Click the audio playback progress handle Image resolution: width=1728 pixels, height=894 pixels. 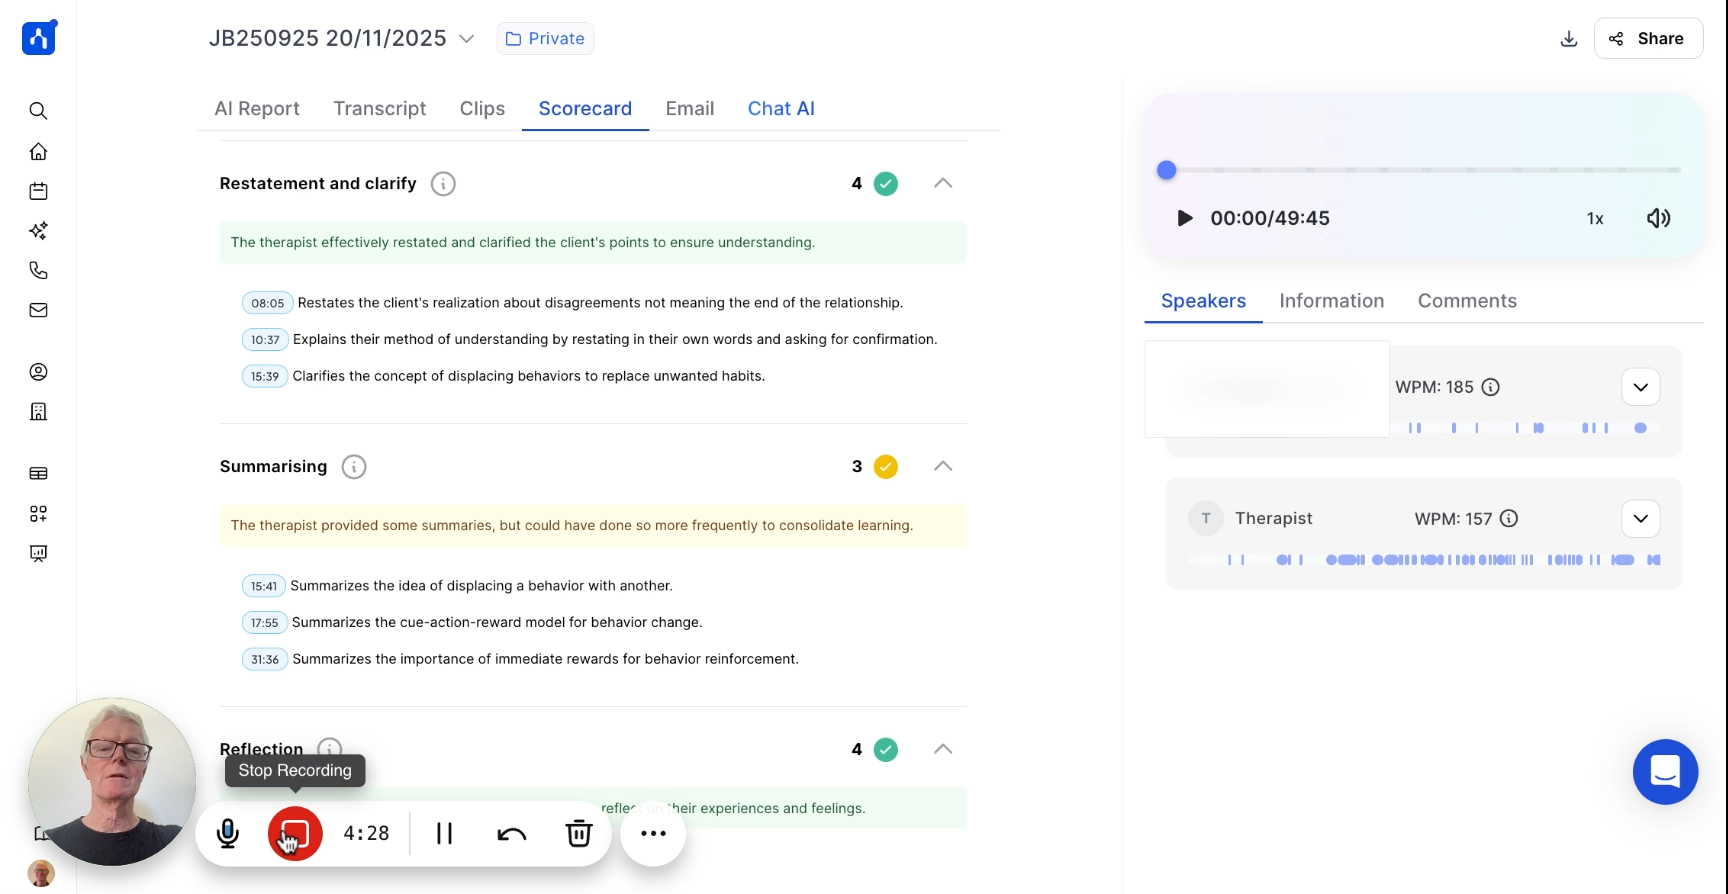pos(1166,170)
